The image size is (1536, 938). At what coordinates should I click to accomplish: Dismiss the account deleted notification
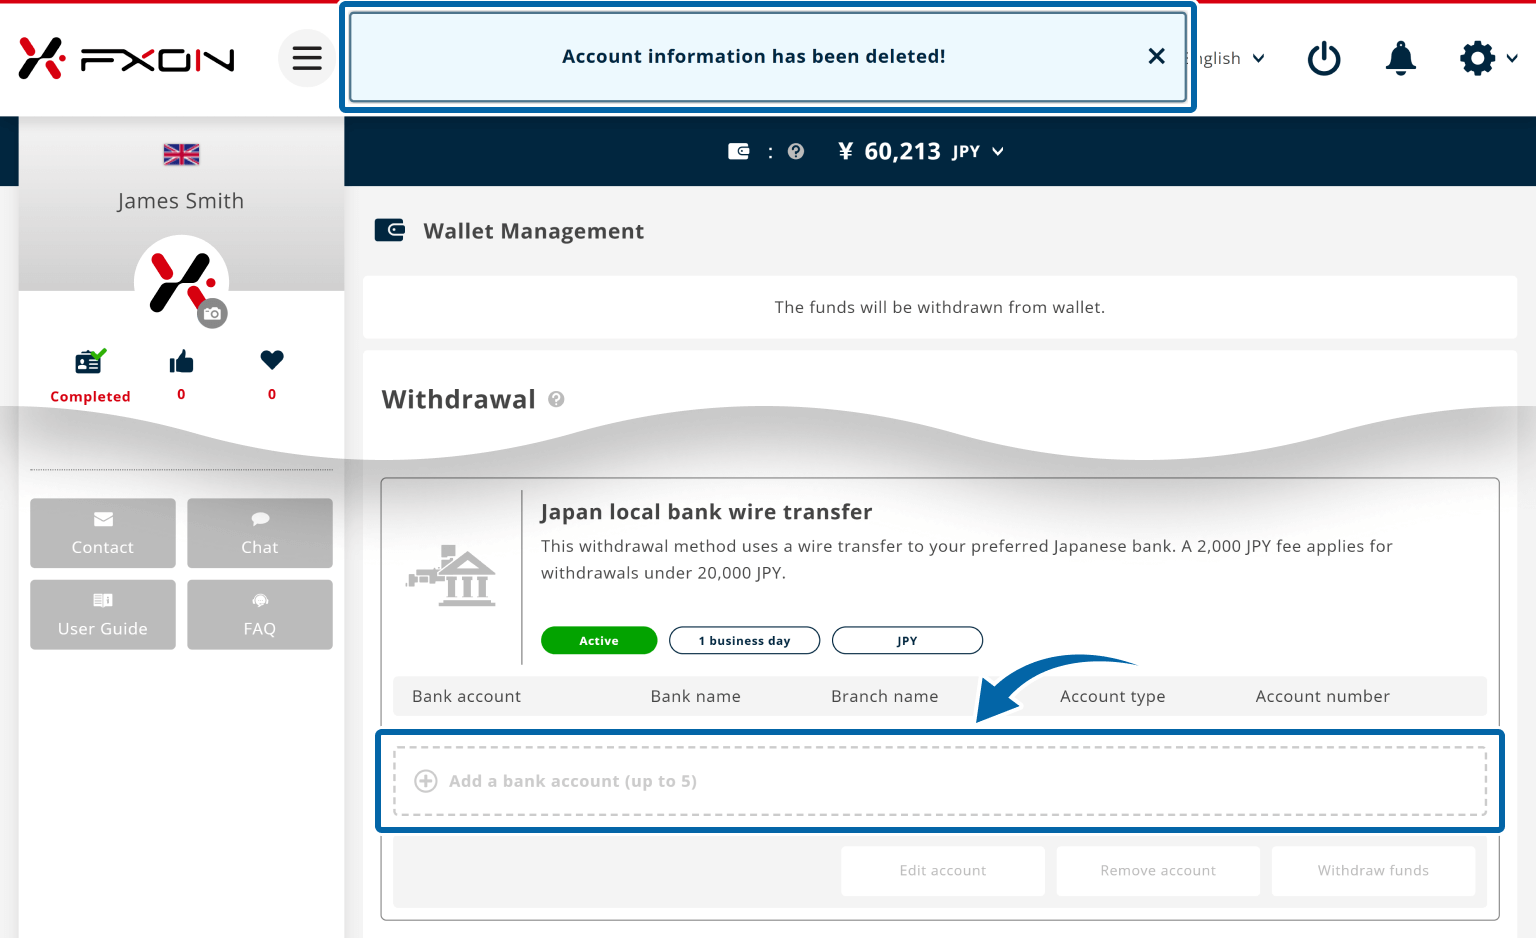(1156, 56)
